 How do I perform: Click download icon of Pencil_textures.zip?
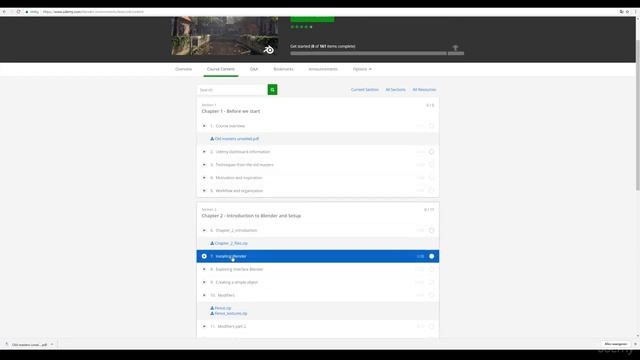pos(212,313)
